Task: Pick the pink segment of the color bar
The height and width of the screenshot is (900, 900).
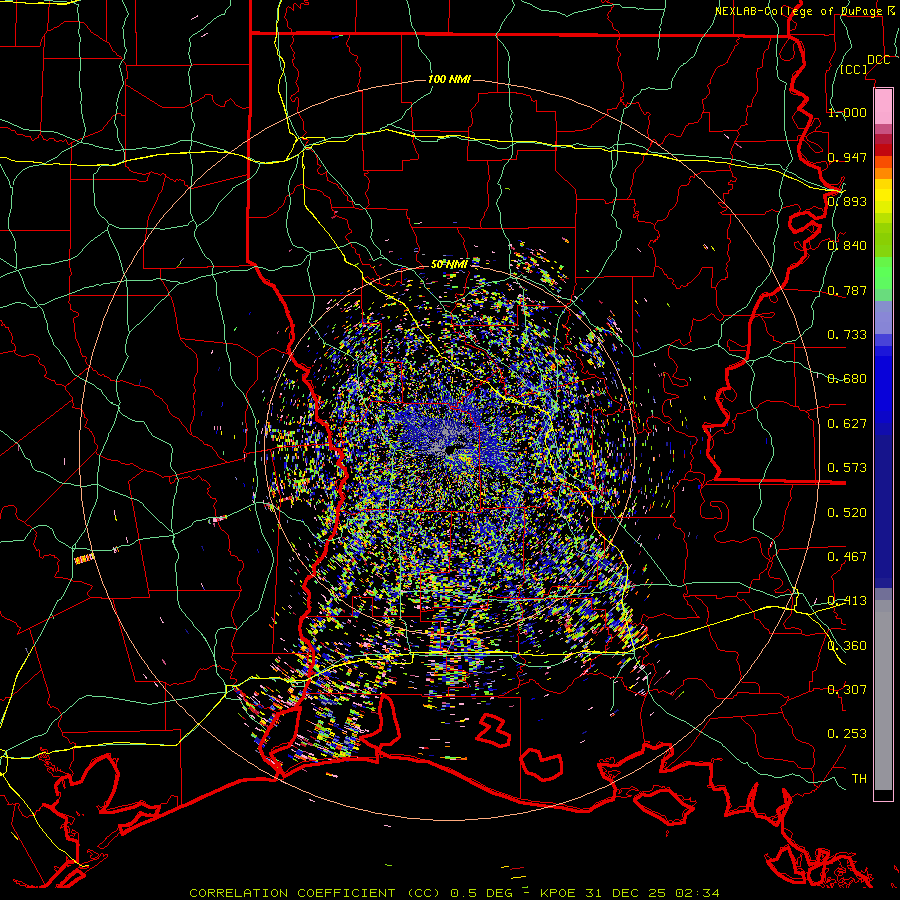Action: (x=883, y=107)
